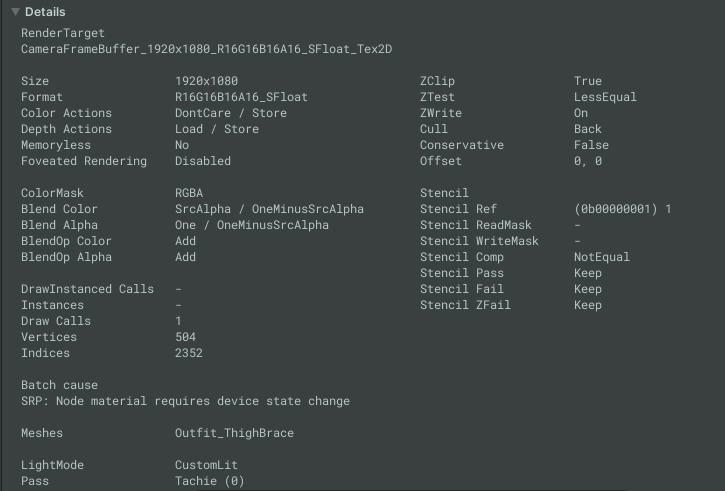
Task: Click the SRP batch cause message
Action: (185, 401)
